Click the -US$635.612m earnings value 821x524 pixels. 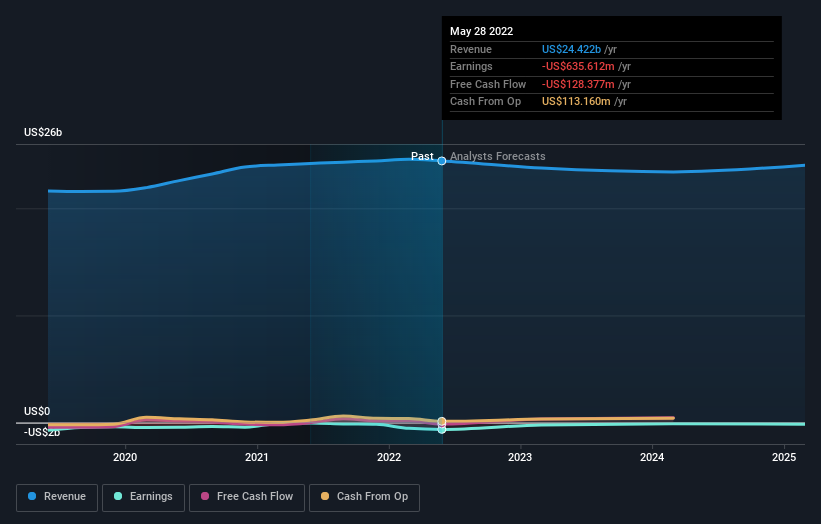coord(578,66)
